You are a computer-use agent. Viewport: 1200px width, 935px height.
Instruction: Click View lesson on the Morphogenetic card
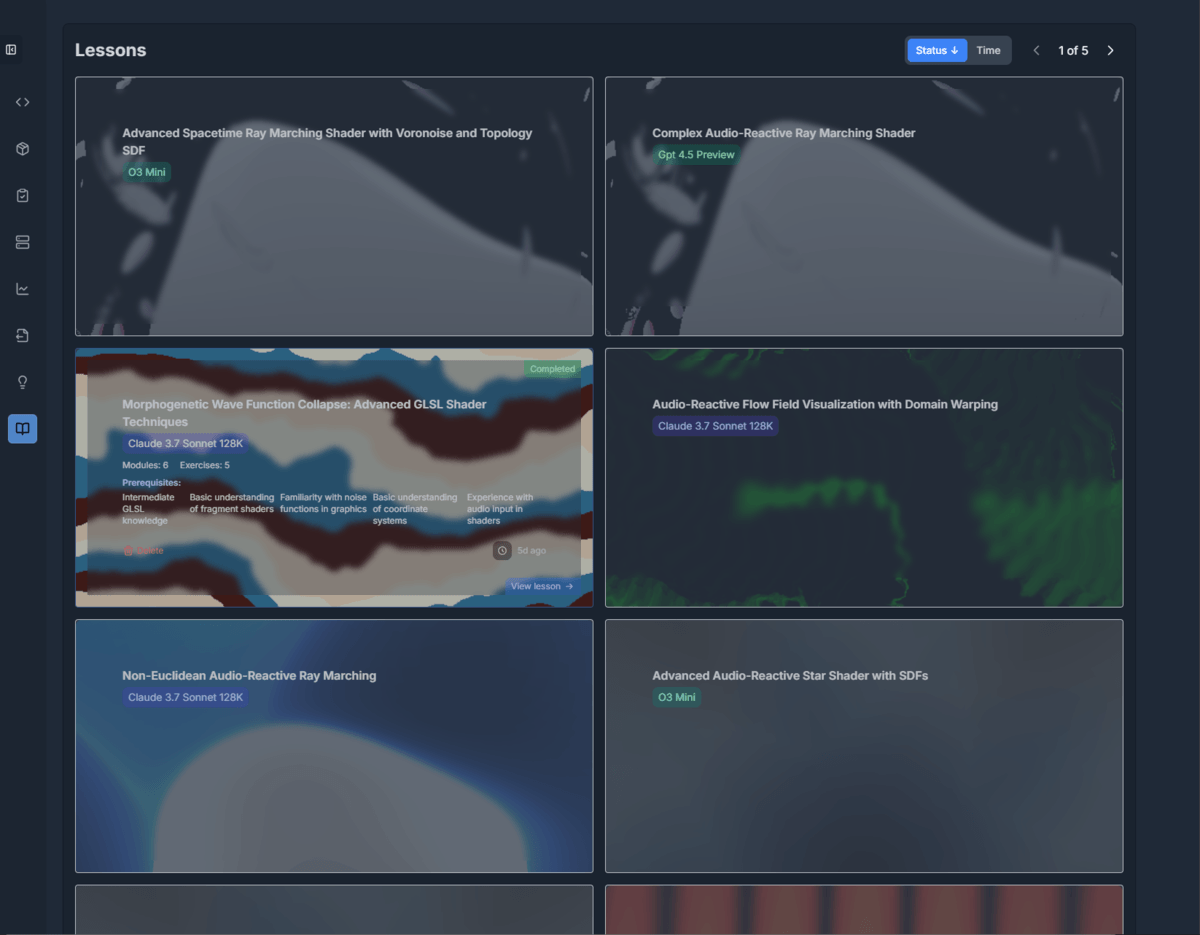click(x=541, y=586)
